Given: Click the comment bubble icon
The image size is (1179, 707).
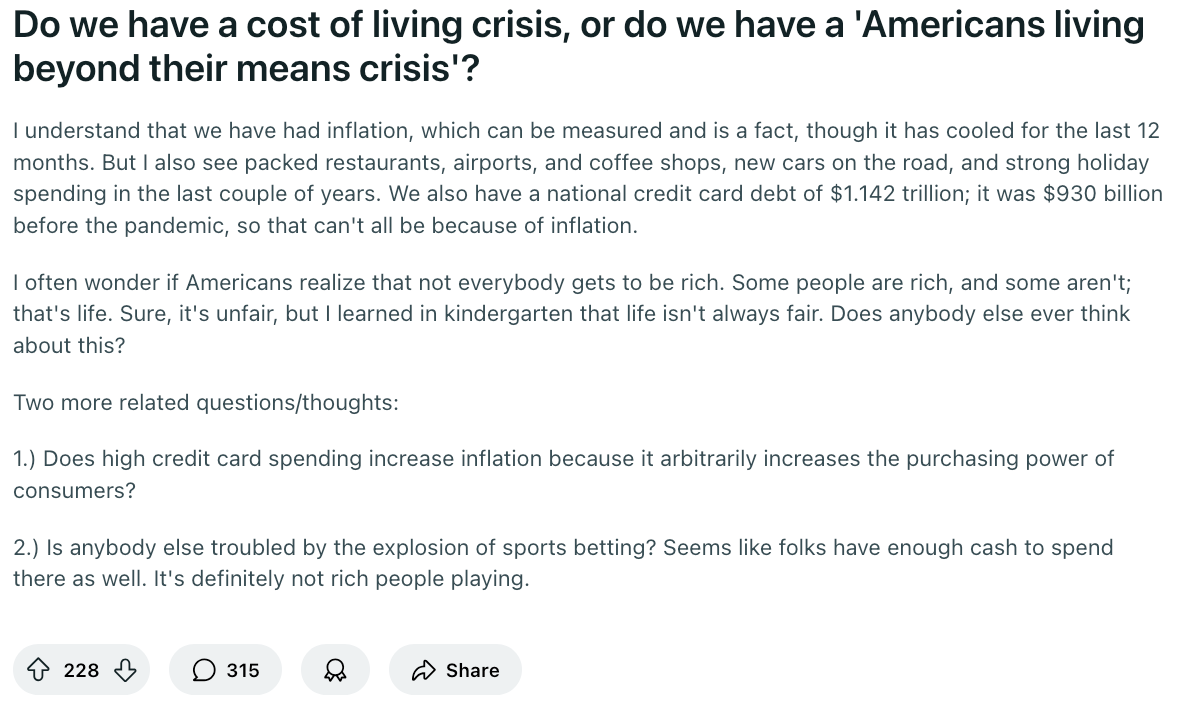Looking at the screenshot, I should (x=204, y=670).
